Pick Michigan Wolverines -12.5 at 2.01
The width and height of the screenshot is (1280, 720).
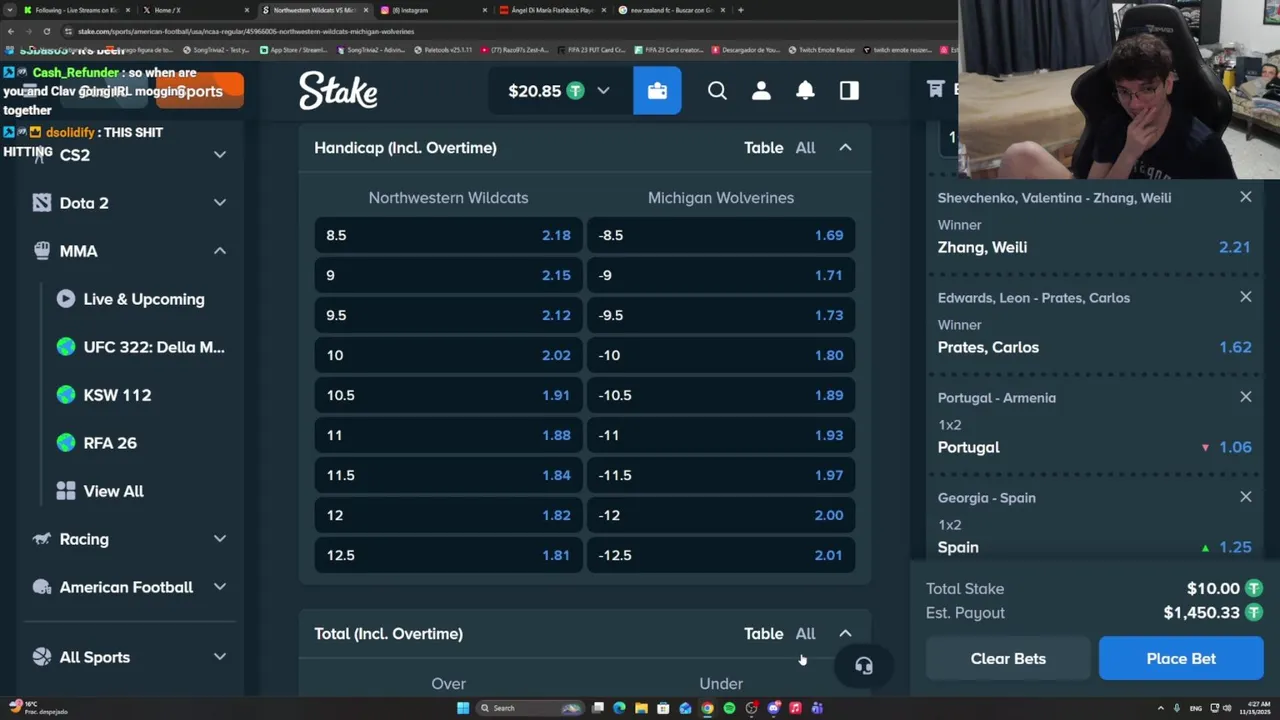pos(721,555)
